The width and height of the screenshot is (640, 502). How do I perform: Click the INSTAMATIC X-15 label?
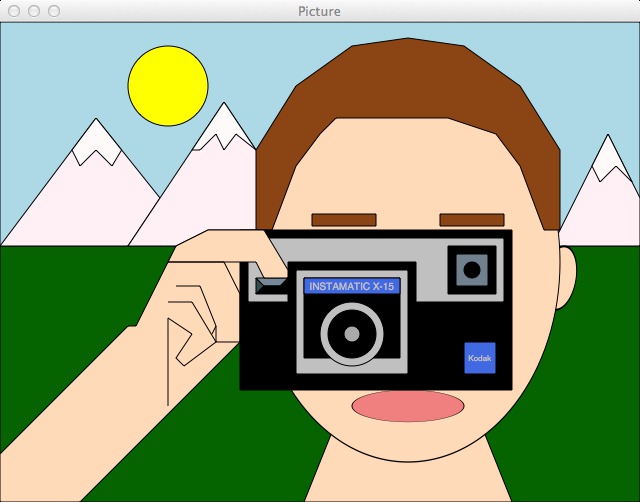351,286
